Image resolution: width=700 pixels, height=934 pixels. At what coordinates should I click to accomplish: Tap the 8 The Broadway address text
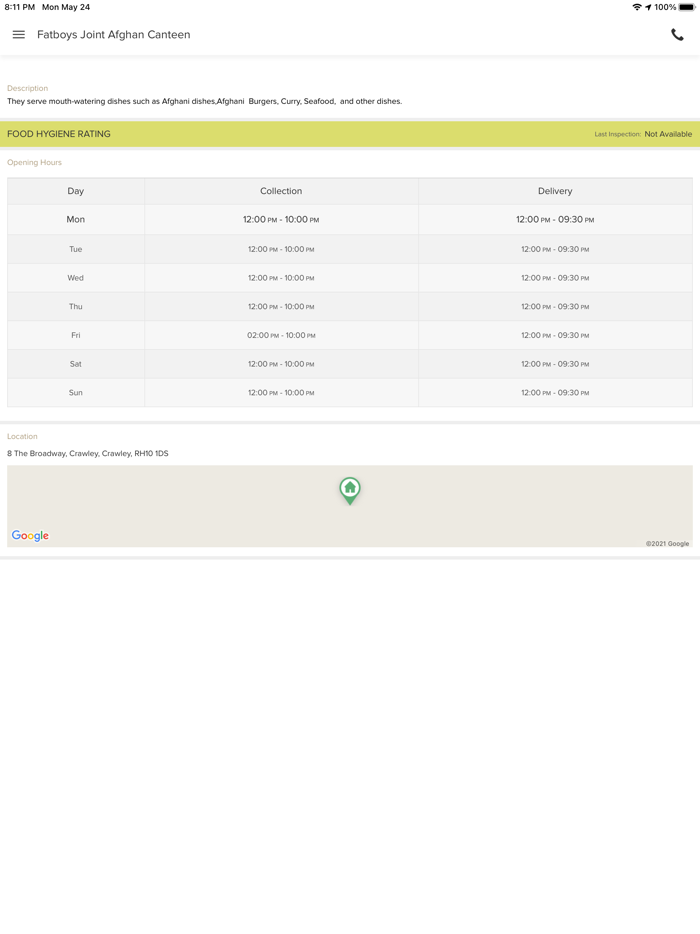(x=88, y=453)
